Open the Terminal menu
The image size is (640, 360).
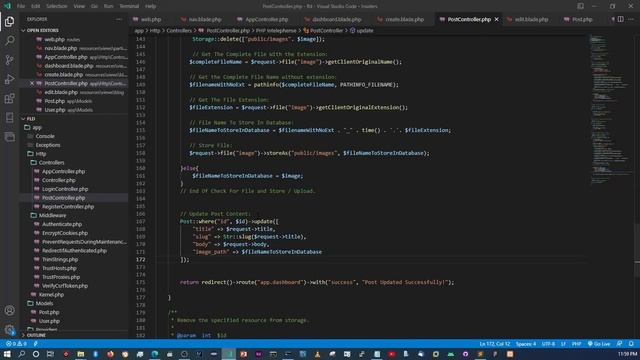click(x=129, y=6)
